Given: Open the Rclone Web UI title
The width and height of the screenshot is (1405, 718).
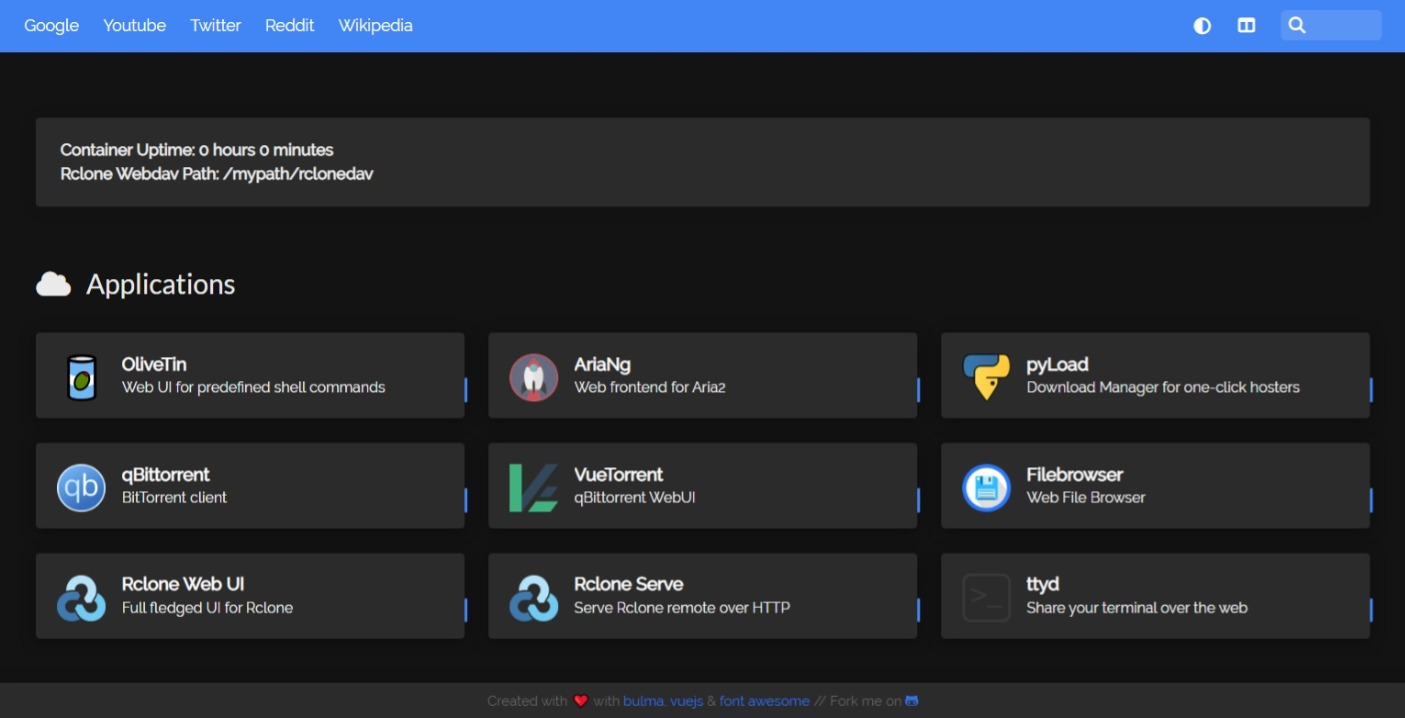Looking at the screenshot, I should point(183,584).
